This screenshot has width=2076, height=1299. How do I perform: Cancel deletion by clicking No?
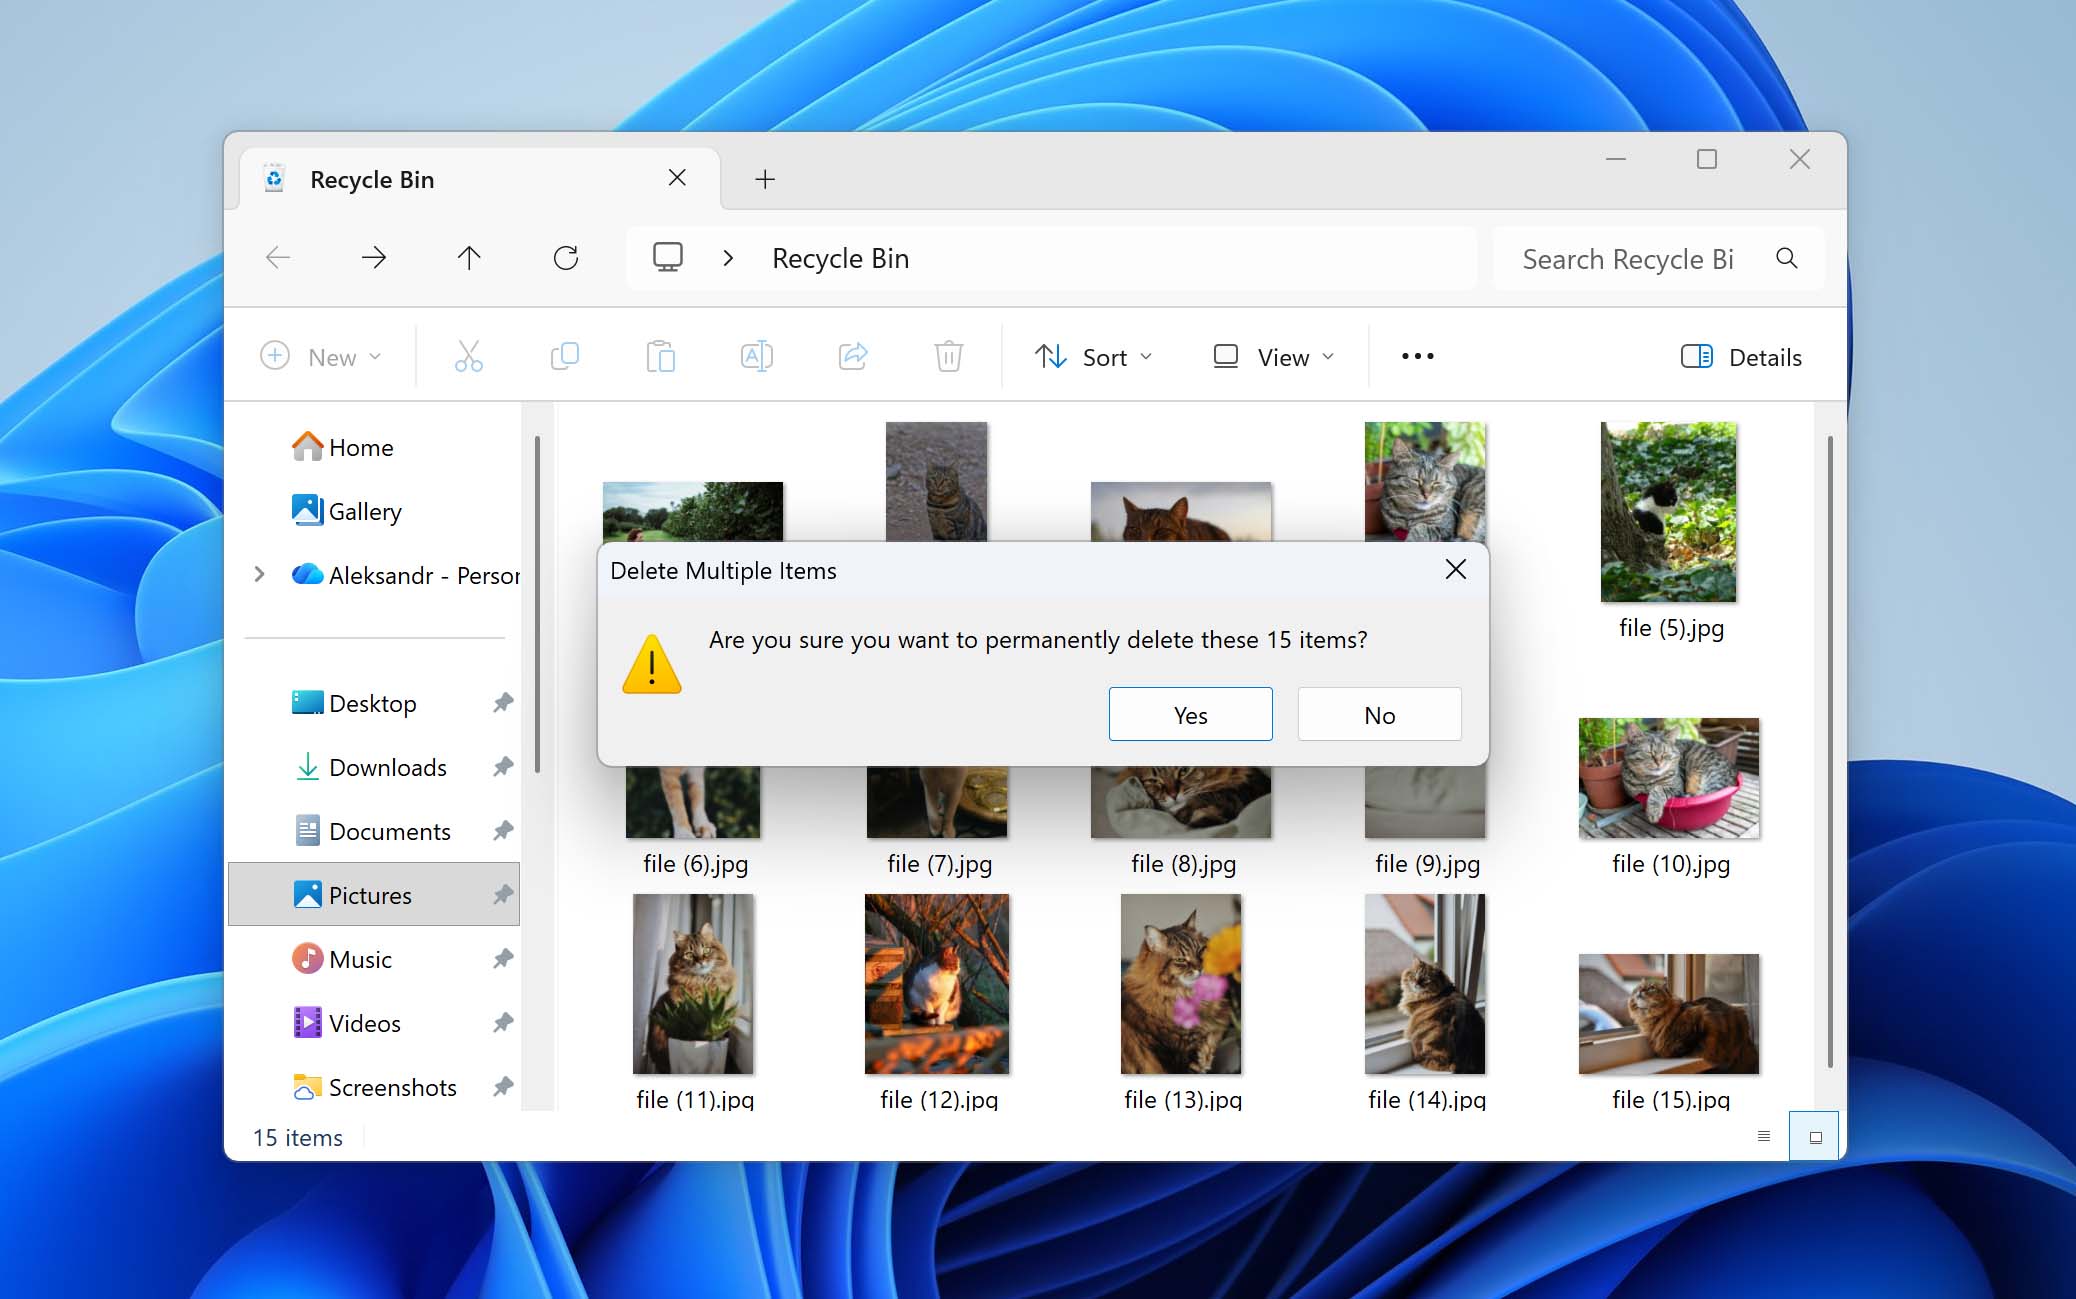1378,714
